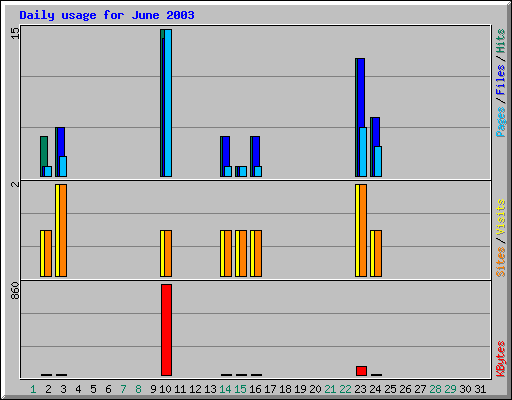
Task: Select the blue Files bar for day 3
Action: click(61, 142)
